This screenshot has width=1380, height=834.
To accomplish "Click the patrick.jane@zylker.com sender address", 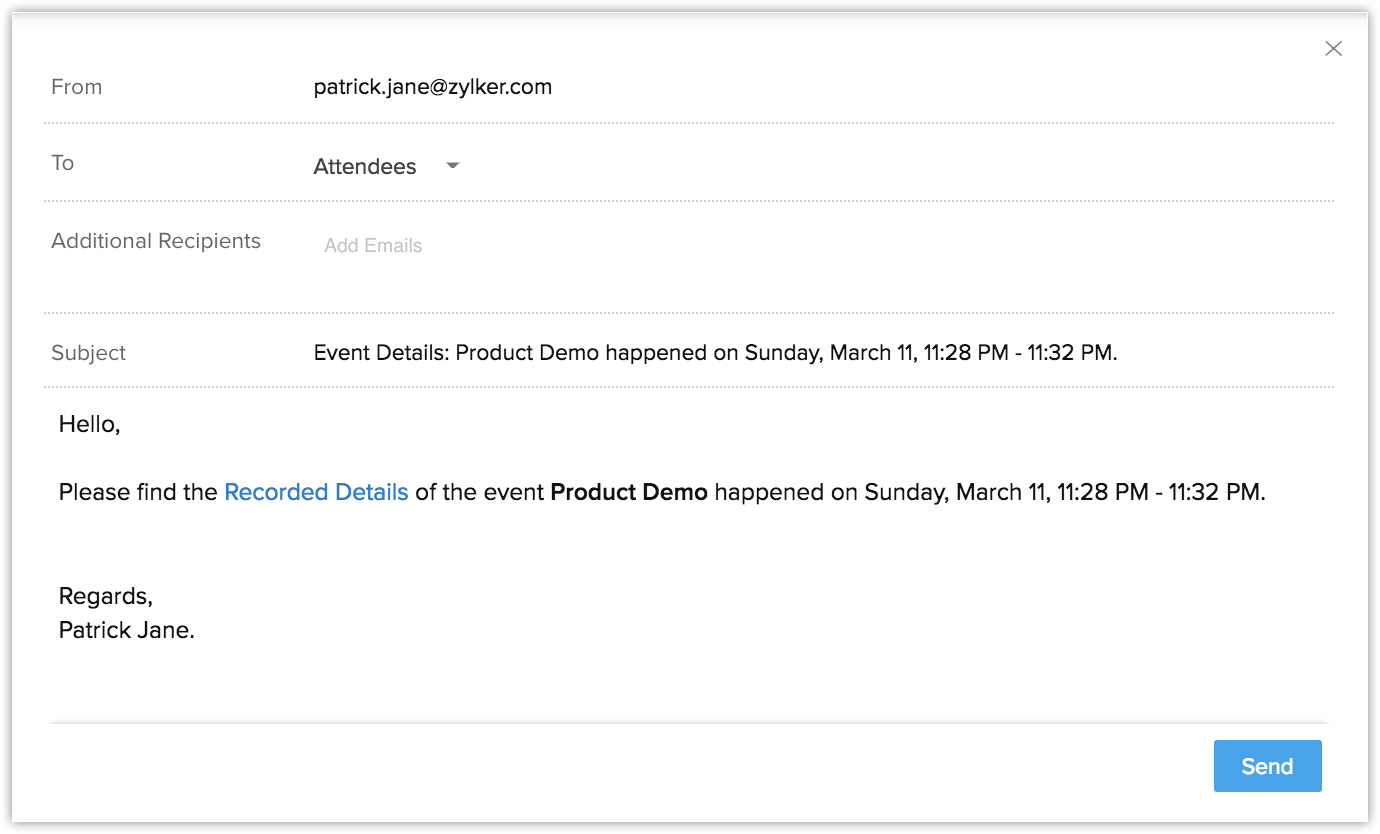I will coord(432,87).
